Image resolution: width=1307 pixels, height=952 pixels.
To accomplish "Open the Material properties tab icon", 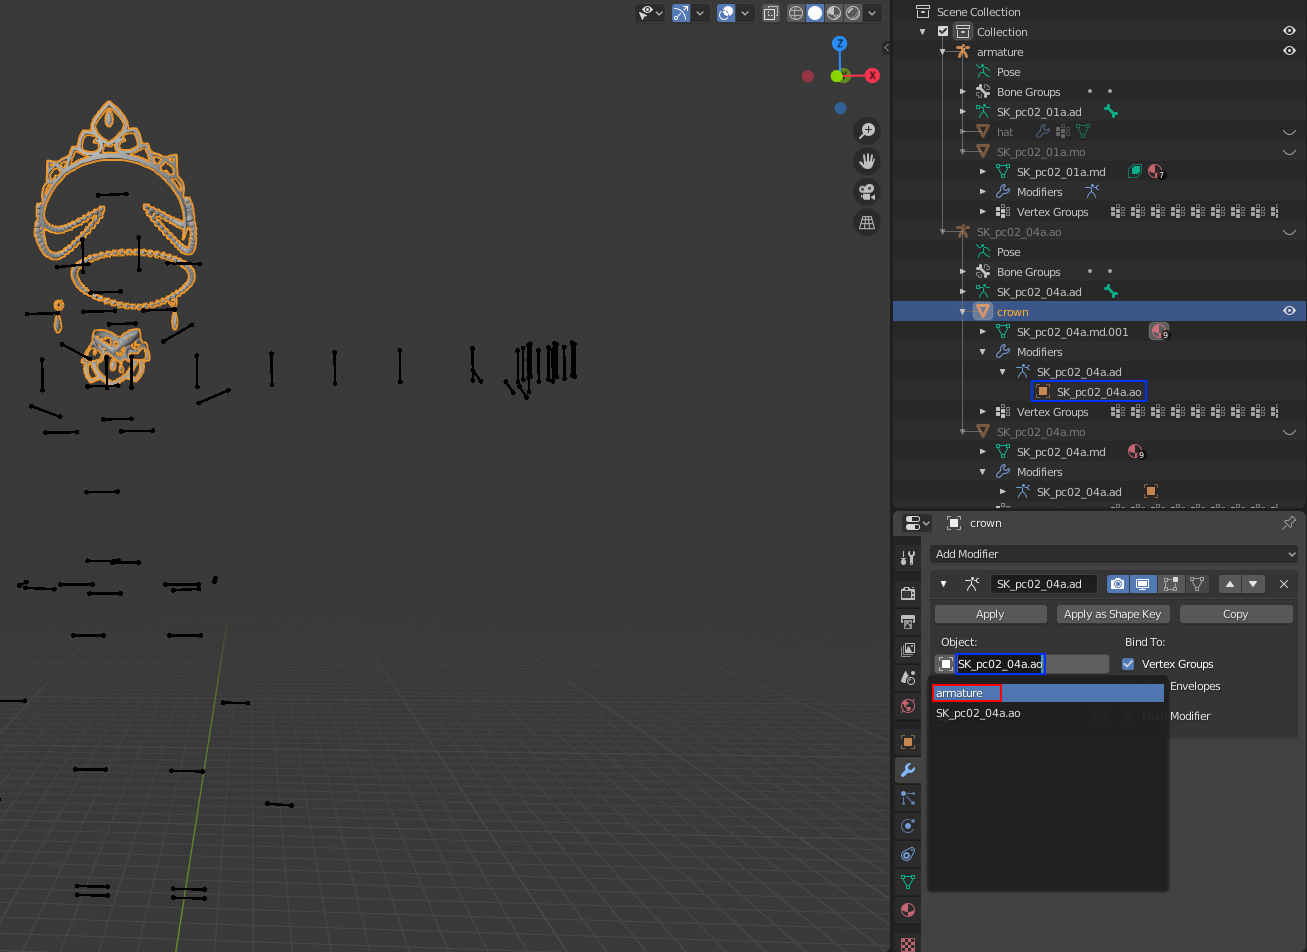I will coord(908,910).
